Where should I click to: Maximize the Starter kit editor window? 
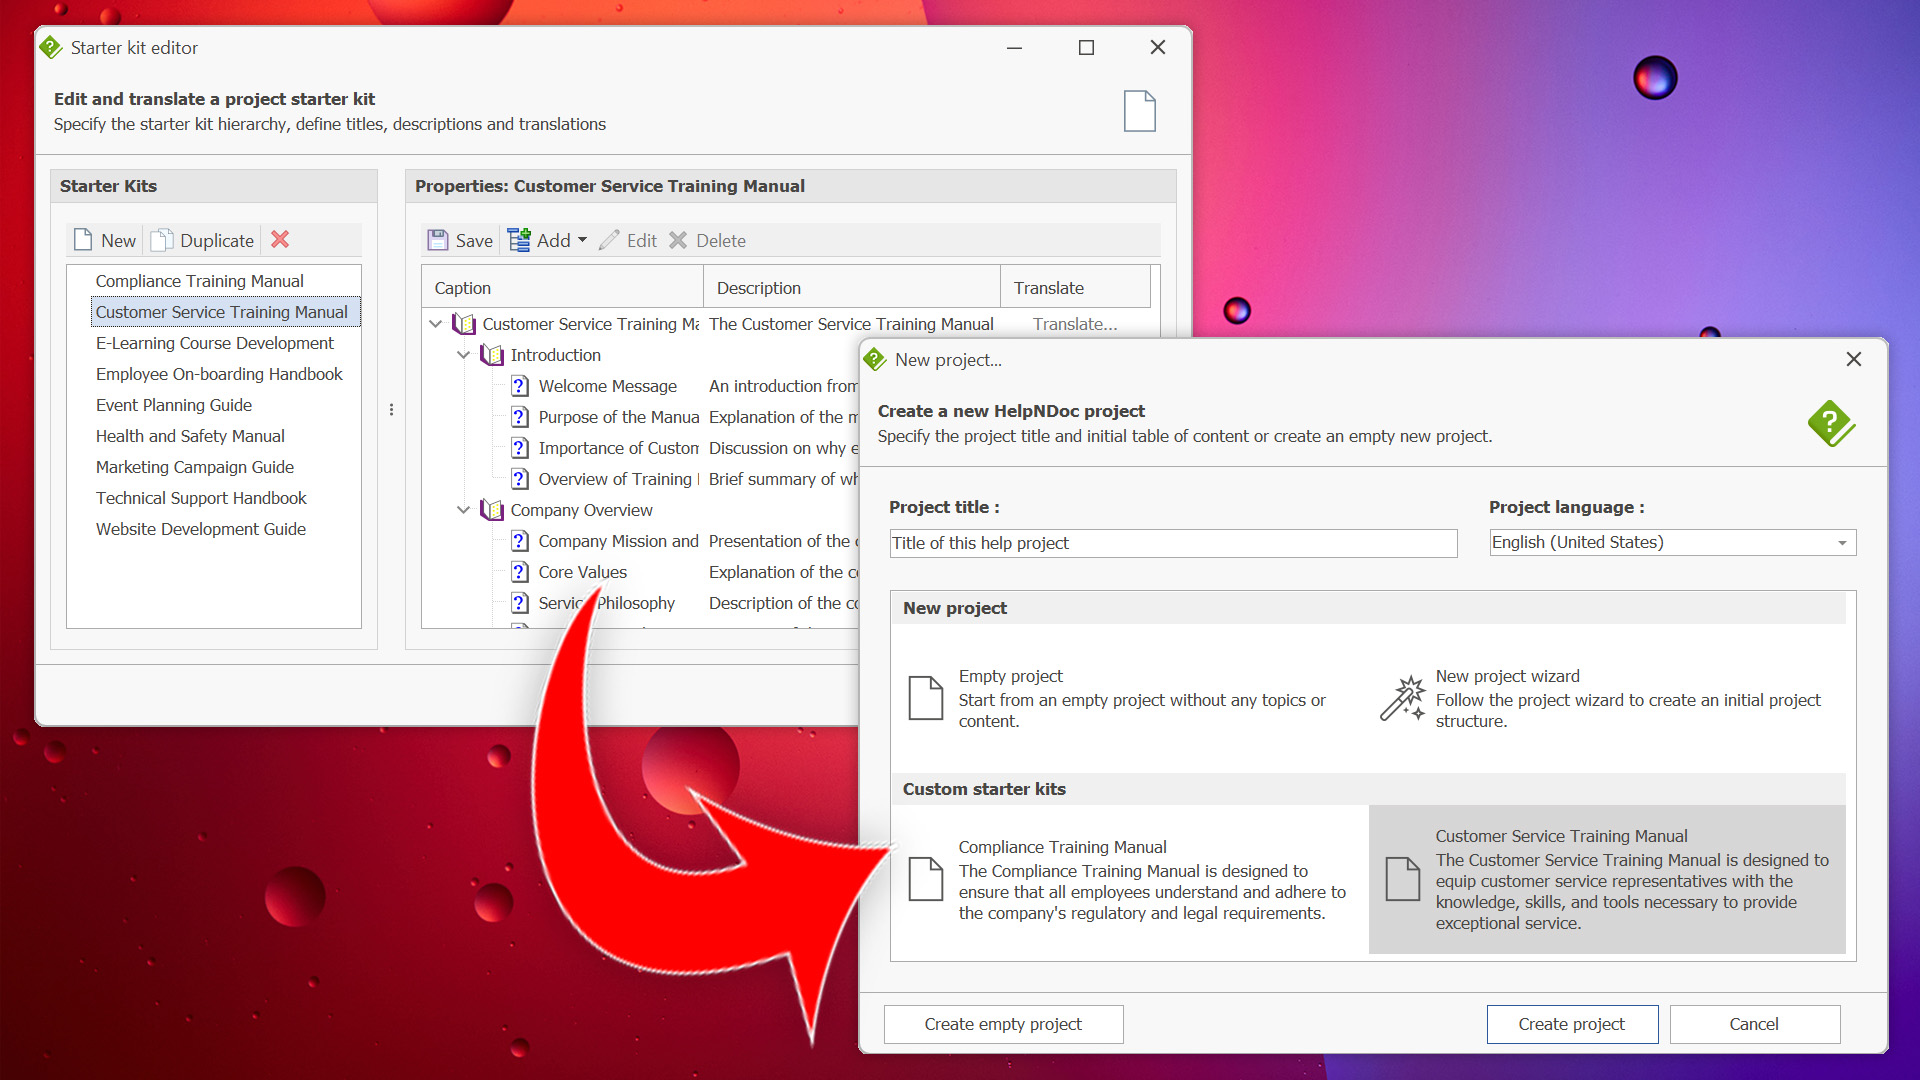coord(1086,47)
